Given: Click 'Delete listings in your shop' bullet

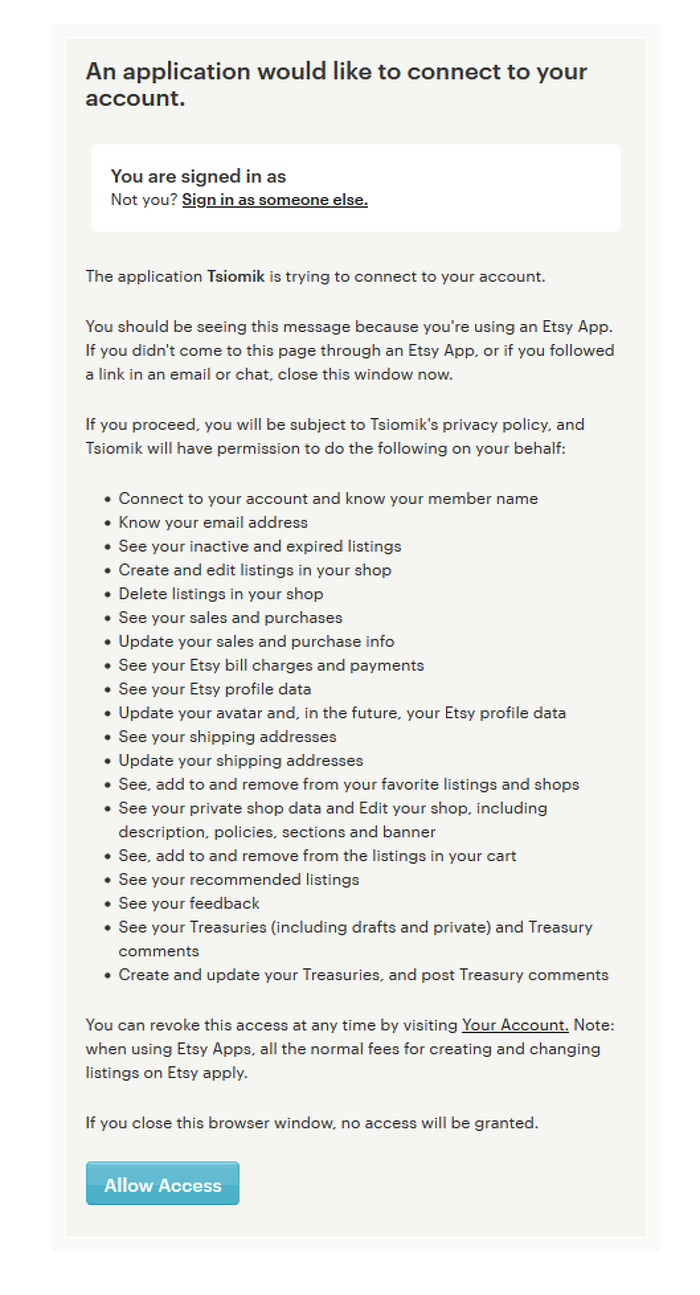Looking at the screenshot, I should (221, 594).
